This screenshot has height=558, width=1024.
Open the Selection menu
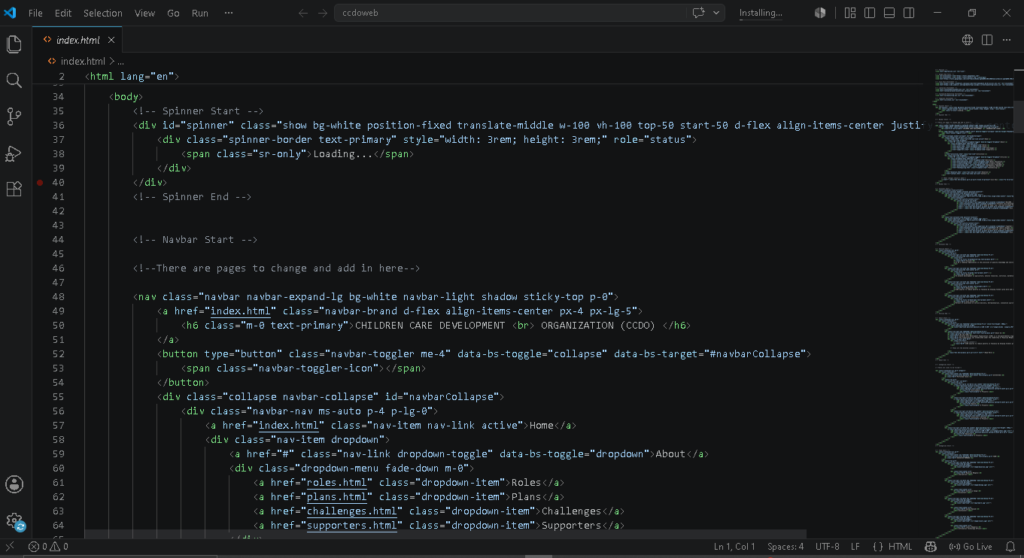pyautogui.click(x=103, y=12)
